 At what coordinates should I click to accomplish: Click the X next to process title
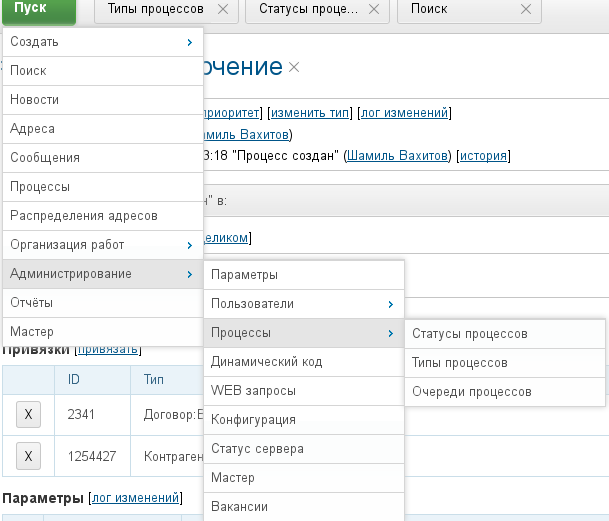tap(294, 67)
